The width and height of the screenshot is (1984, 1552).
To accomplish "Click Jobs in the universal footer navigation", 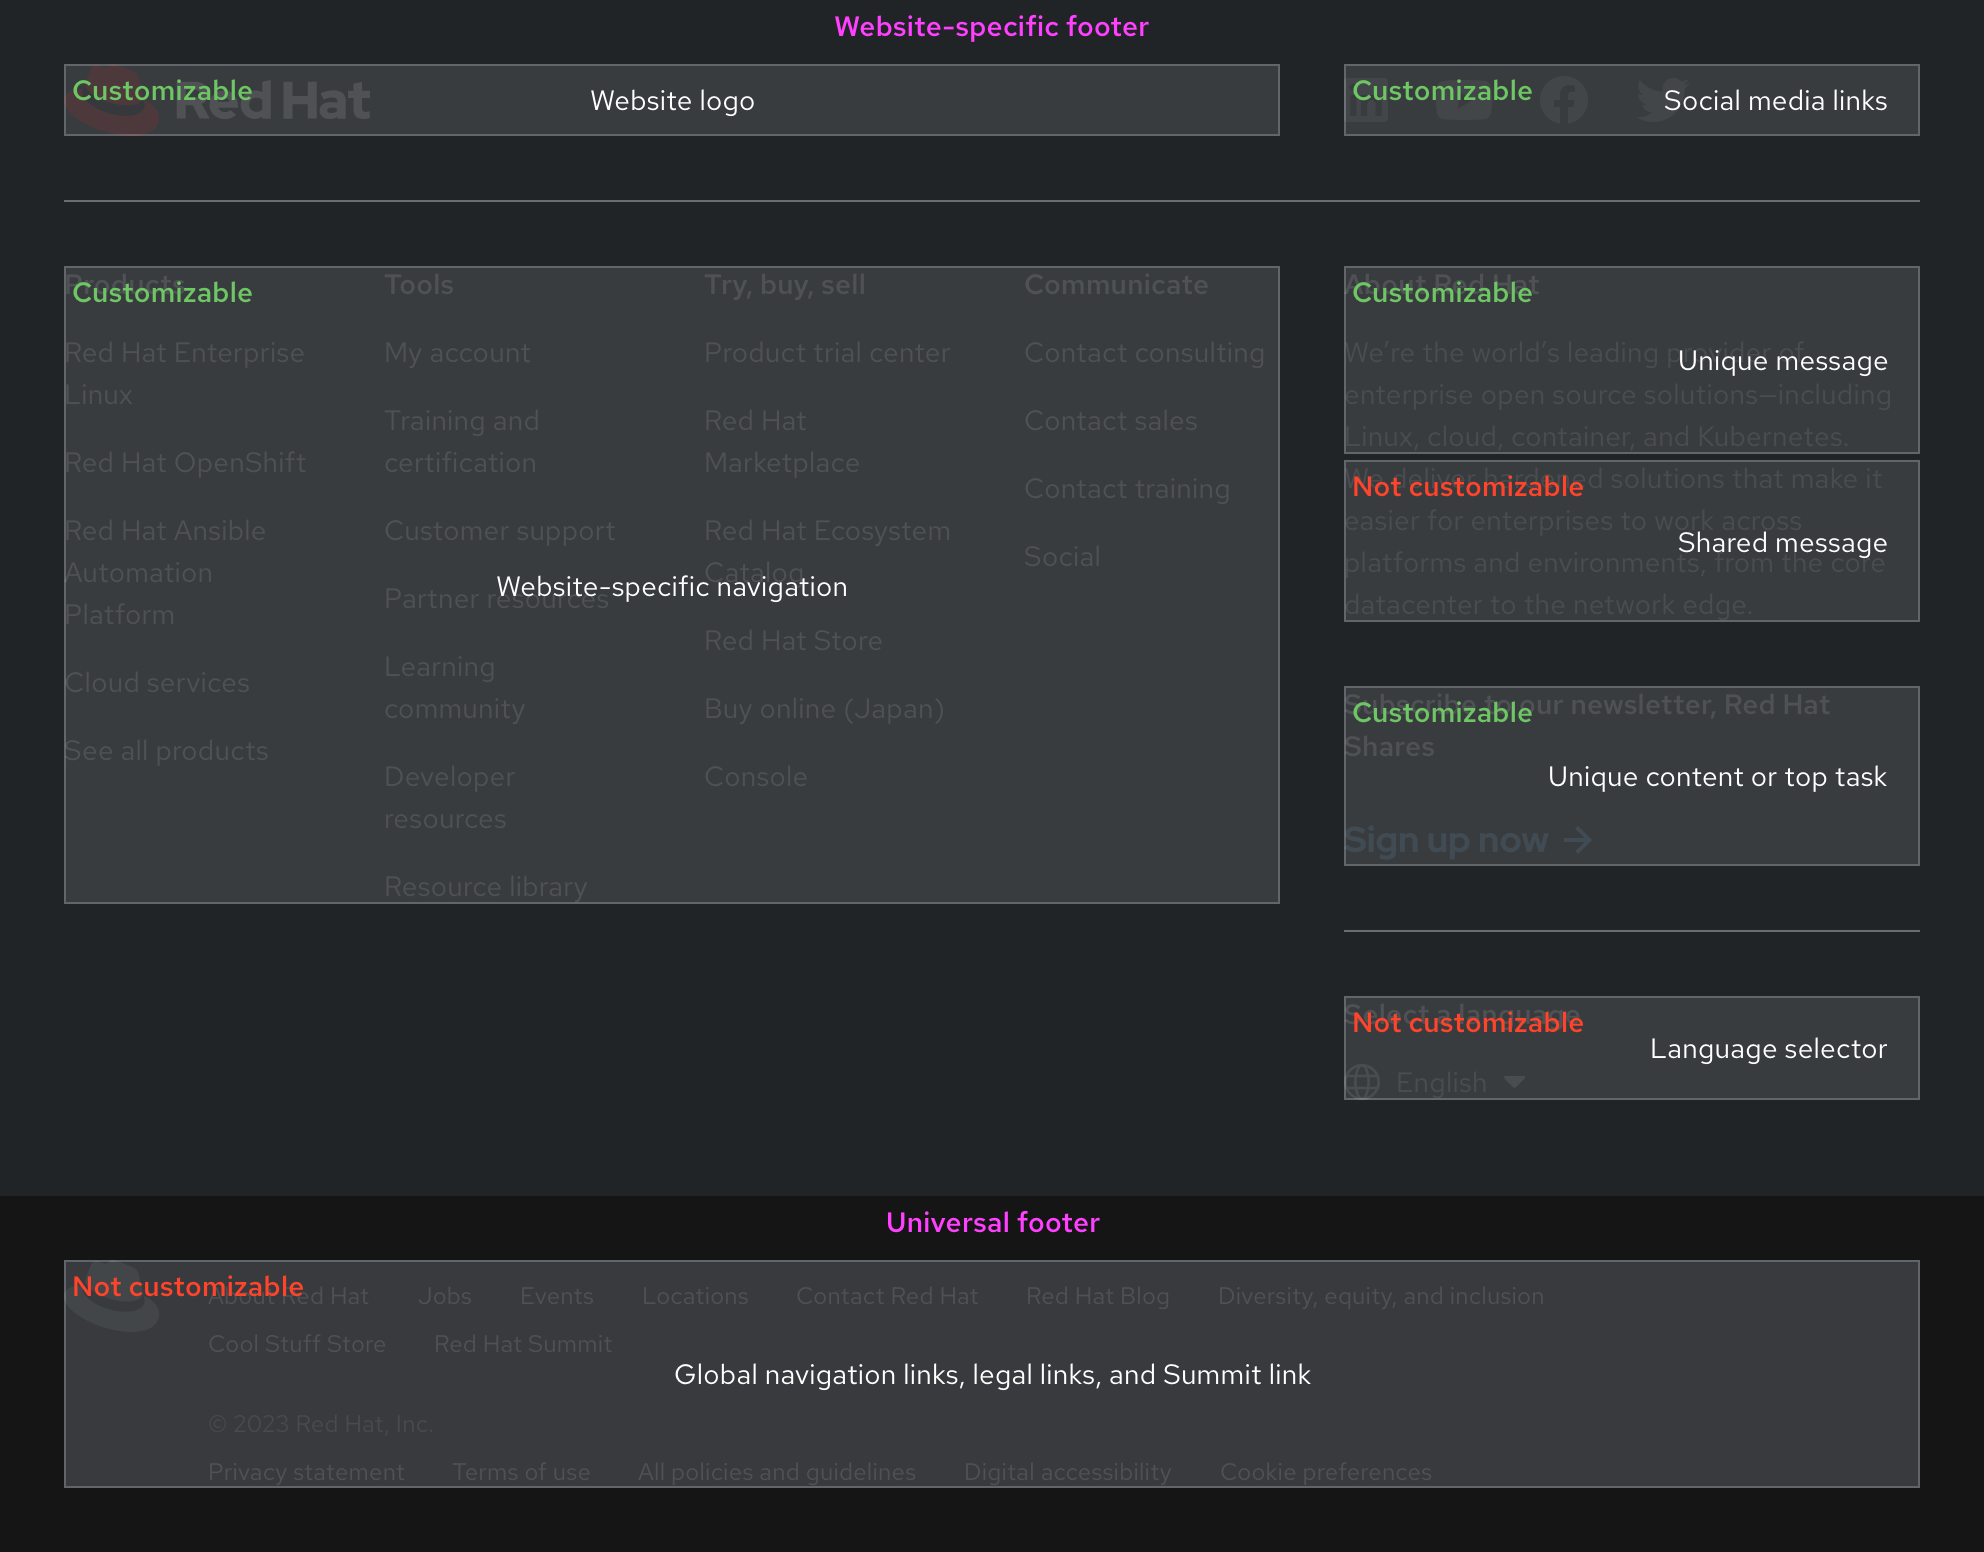I will coord(444,1296).
